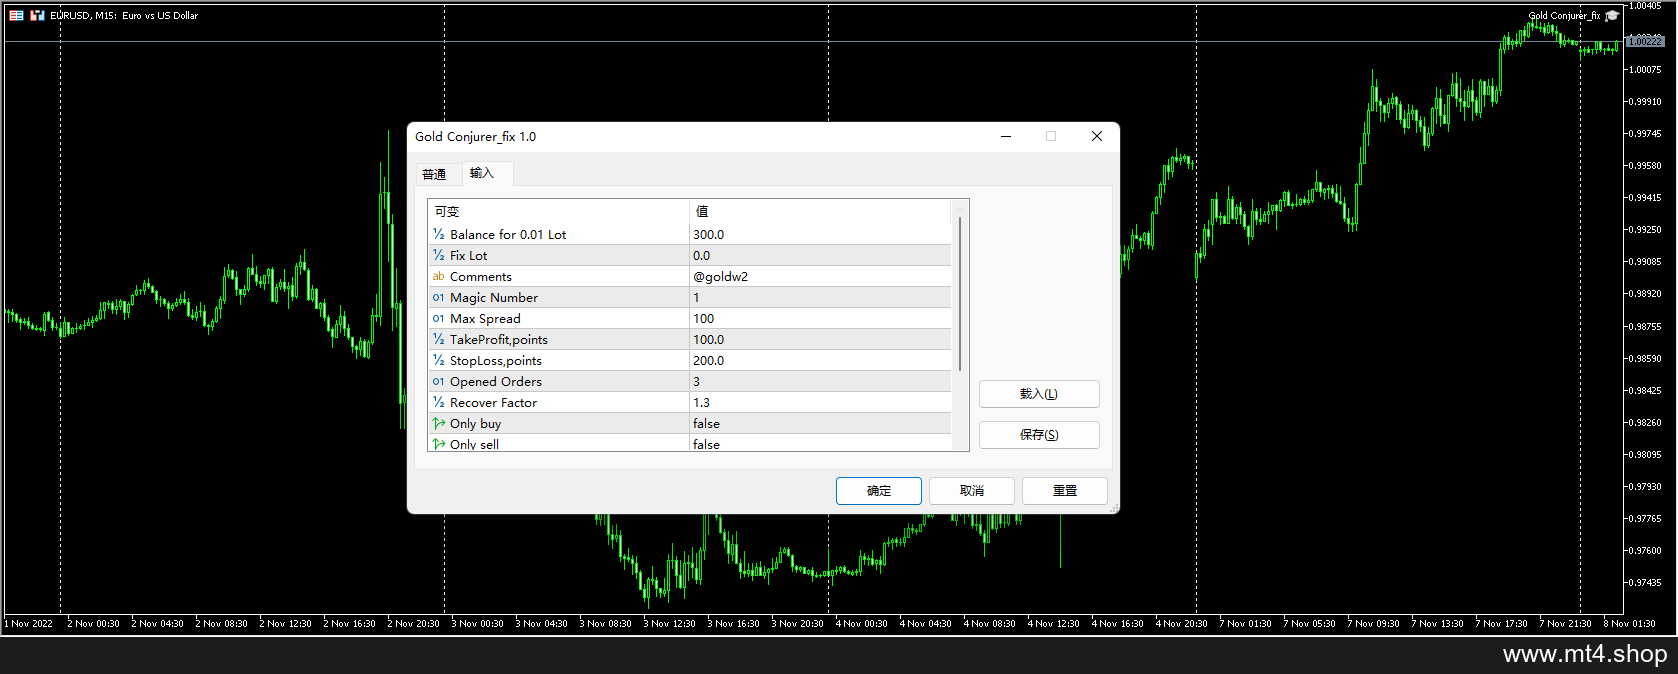This screenshot has height=674, width=1678.
Task: Click the type icon beside Balance for 0.01 Lot
Action: (438, 234)
